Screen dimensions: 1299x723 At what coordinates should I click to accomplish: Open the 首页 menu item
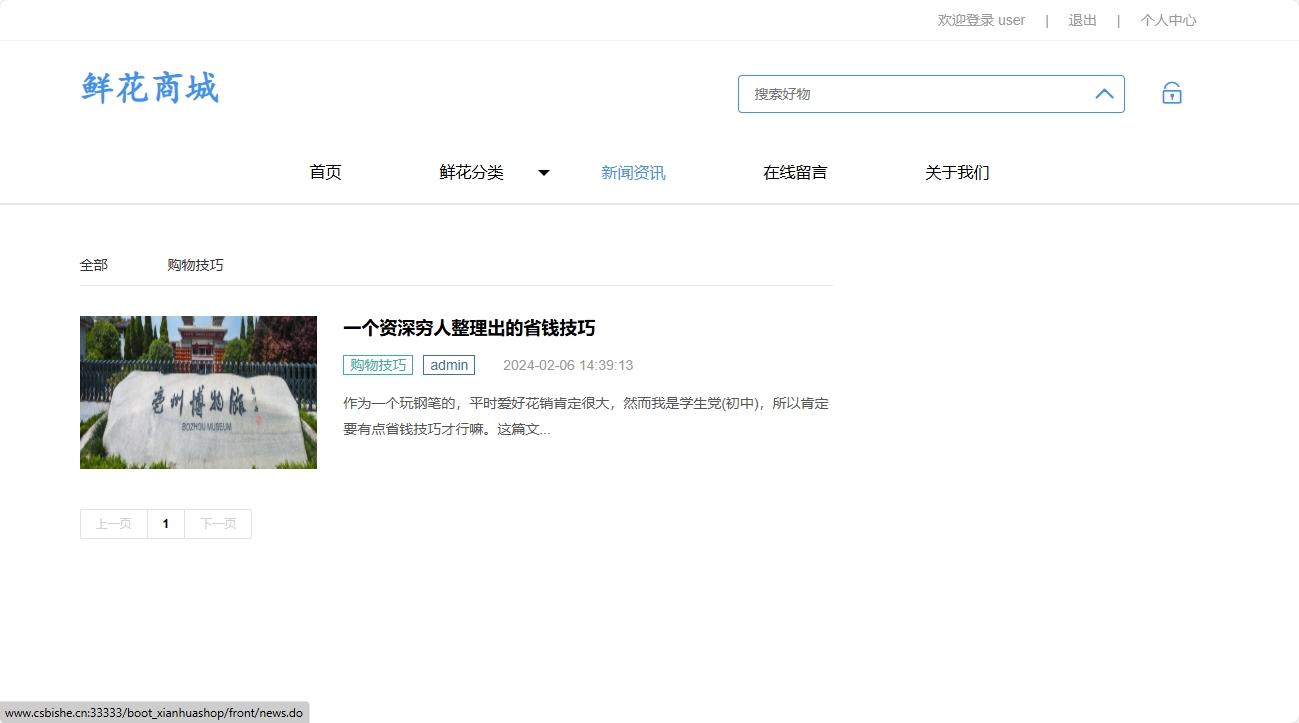(325, 172)
